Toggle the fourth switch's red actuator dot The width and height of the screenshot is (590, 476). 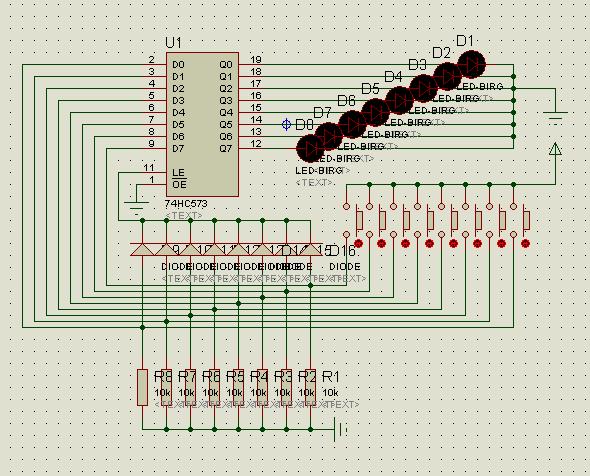pyautogui.click(x=429, y=243)
